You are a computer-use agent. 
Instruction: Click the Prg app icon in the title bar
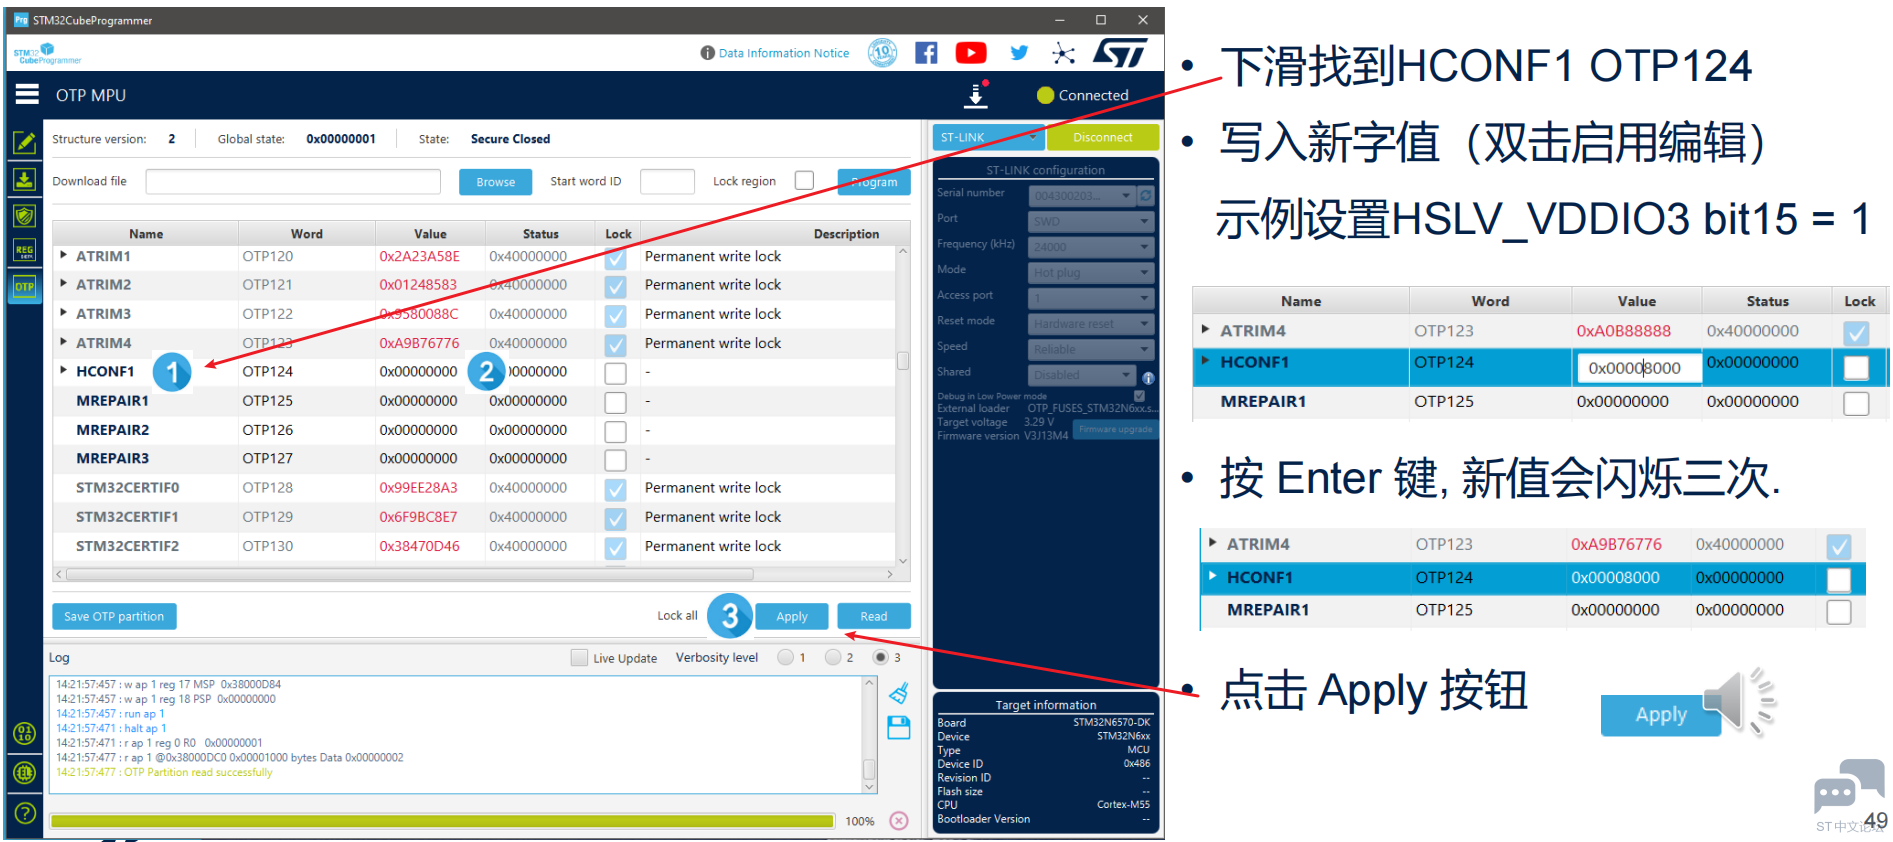(21, 20)
